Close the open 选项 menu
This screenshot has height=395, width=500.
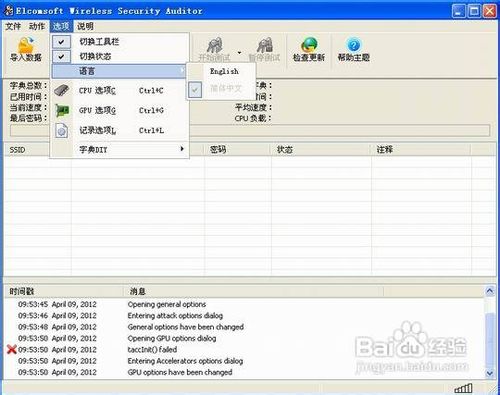tap(61, 26)
